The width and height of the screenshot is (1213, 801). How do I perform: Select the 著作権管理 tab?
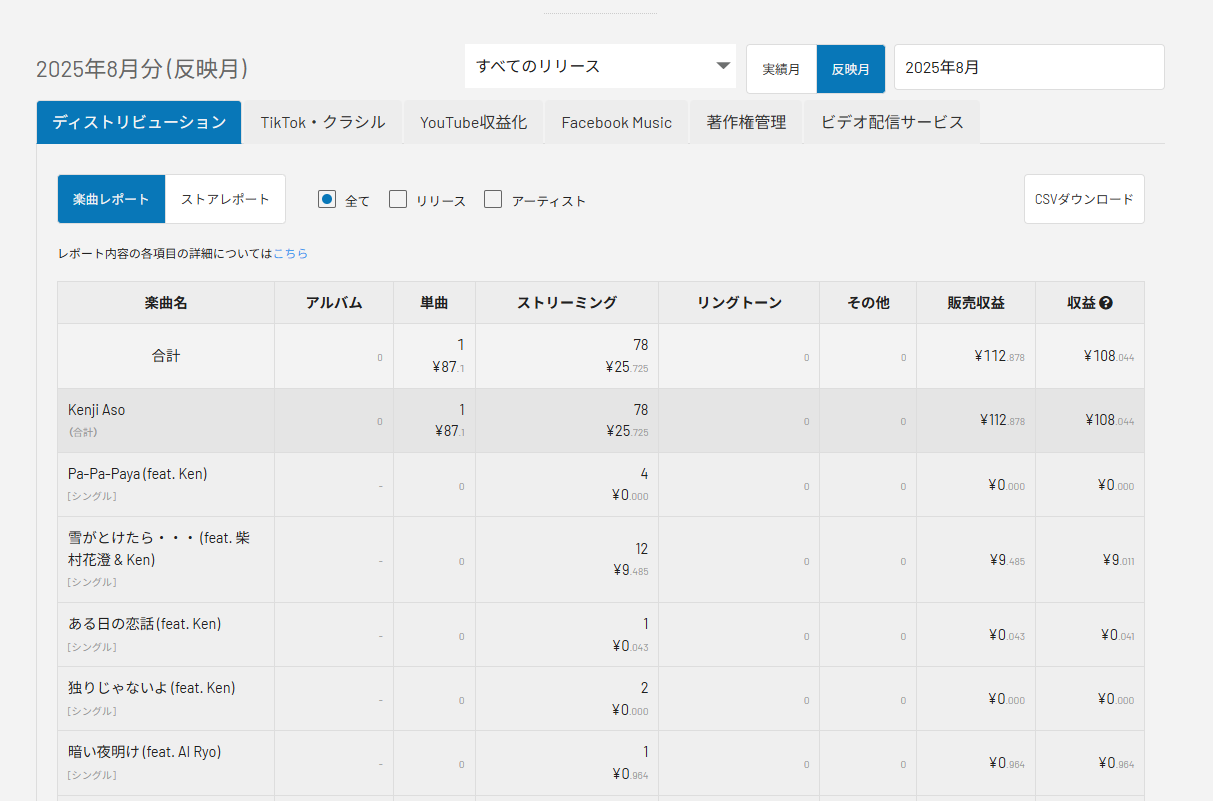(746, 122)
